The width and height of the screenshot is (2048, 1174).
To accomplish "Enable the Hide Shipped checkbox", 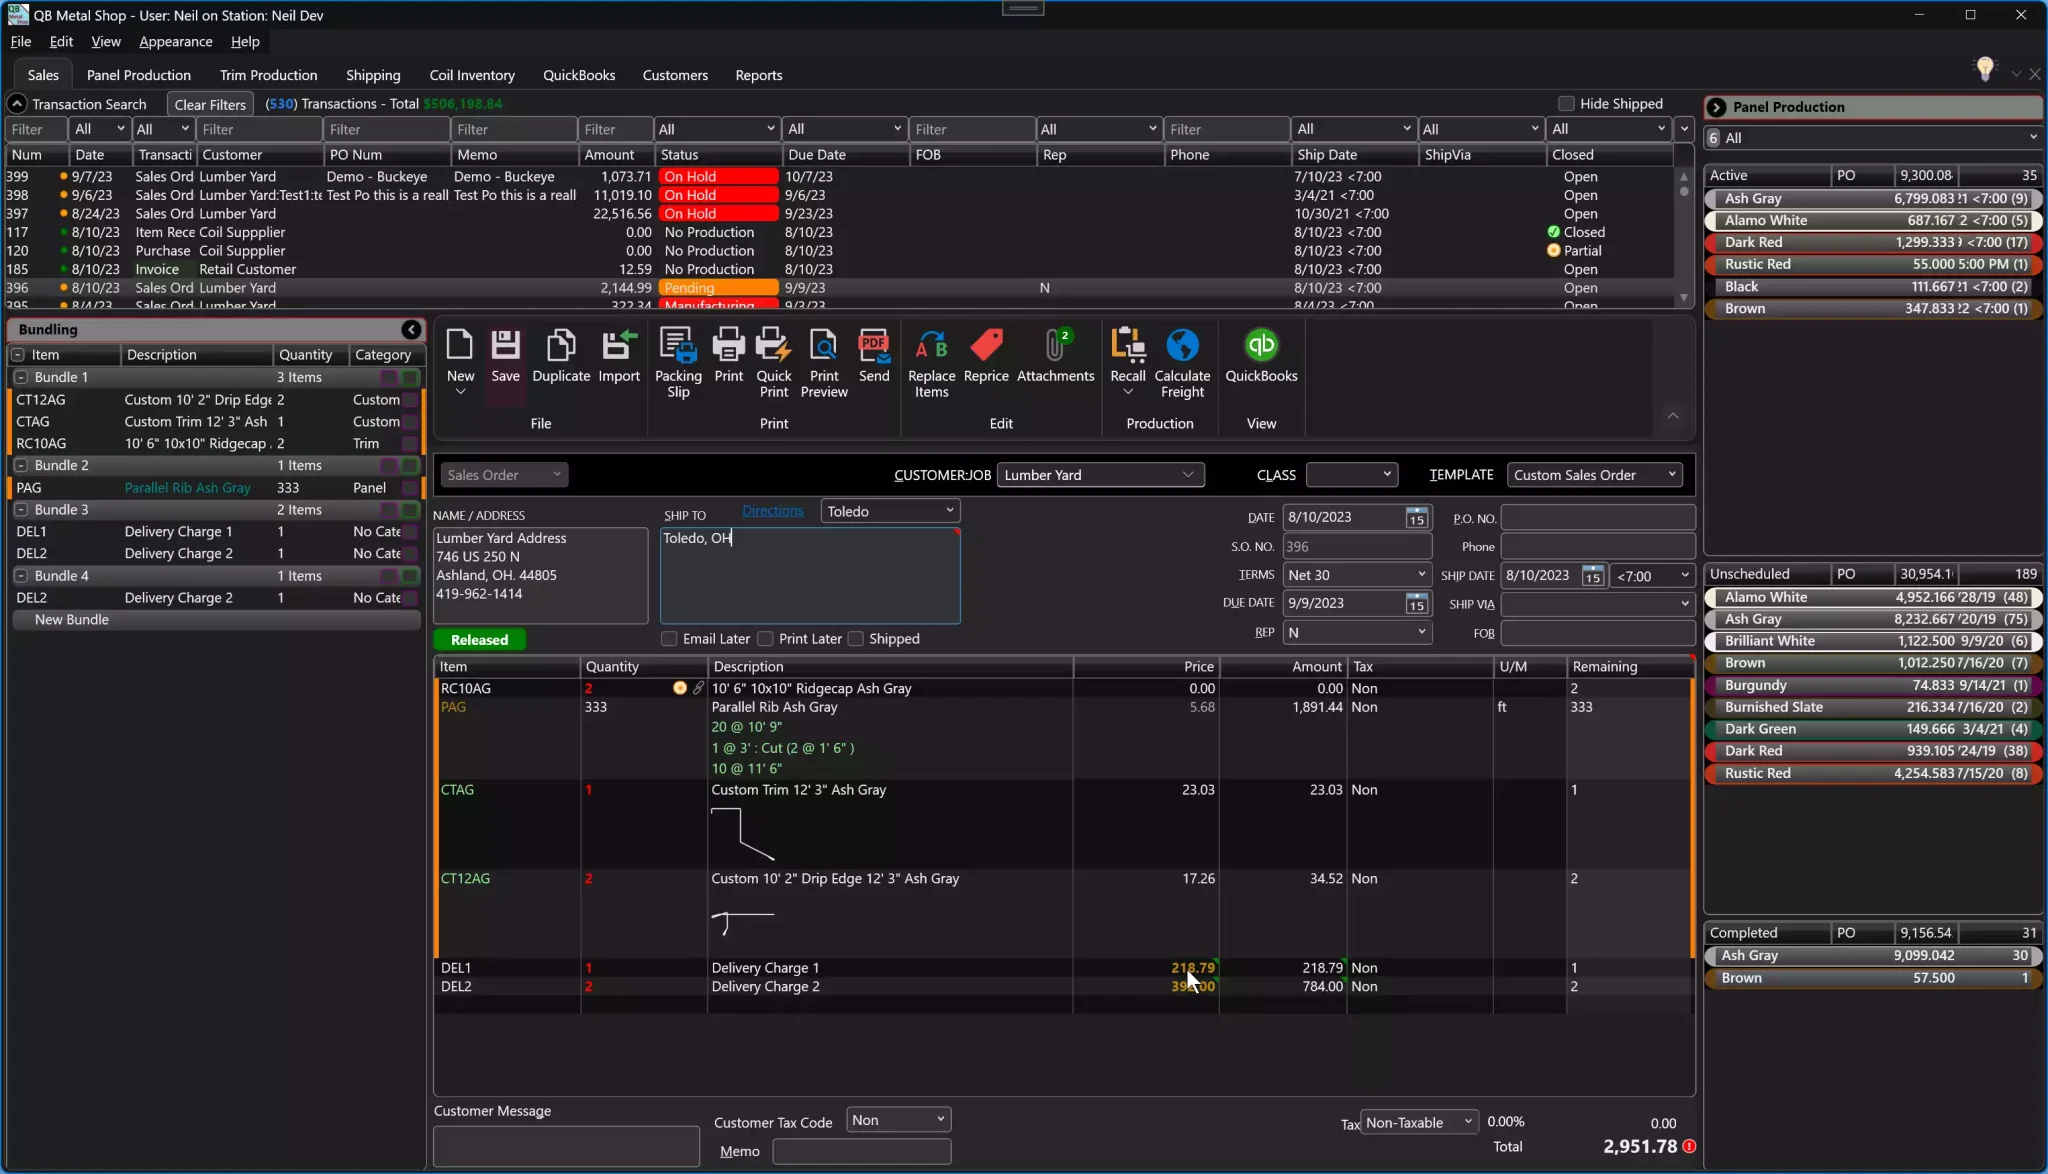I will tap(1567, 104).
